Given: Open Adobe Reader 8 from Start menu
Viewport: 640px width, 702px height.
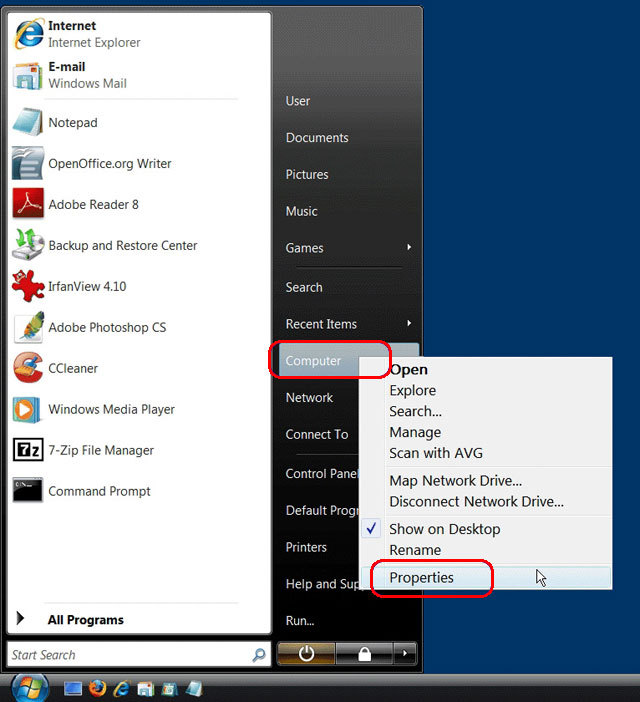Looking at the screenshot, I should (93, 204).
